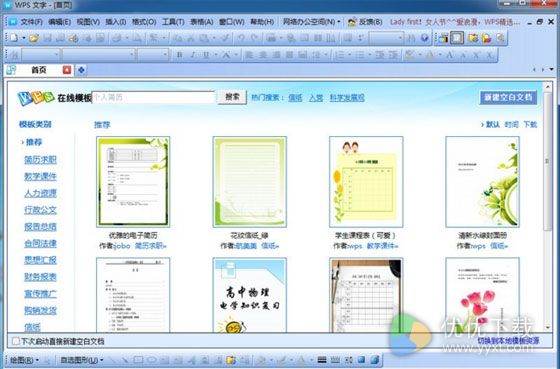Select the 清新水绿封面册 template thumbnail
Viewport: 560px width, 369px height.
click(482, 181)
